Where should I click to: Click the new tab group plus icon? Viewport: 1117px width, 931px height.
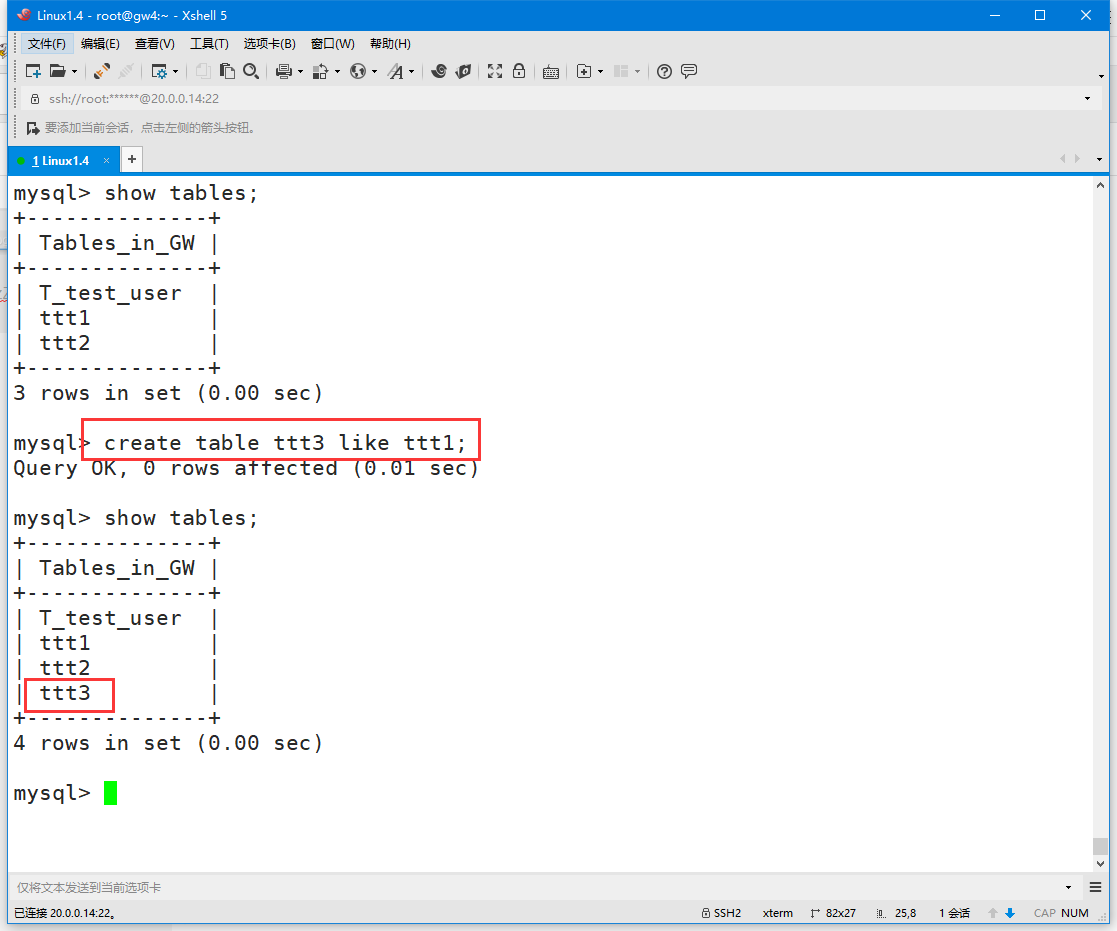point(583,71)
